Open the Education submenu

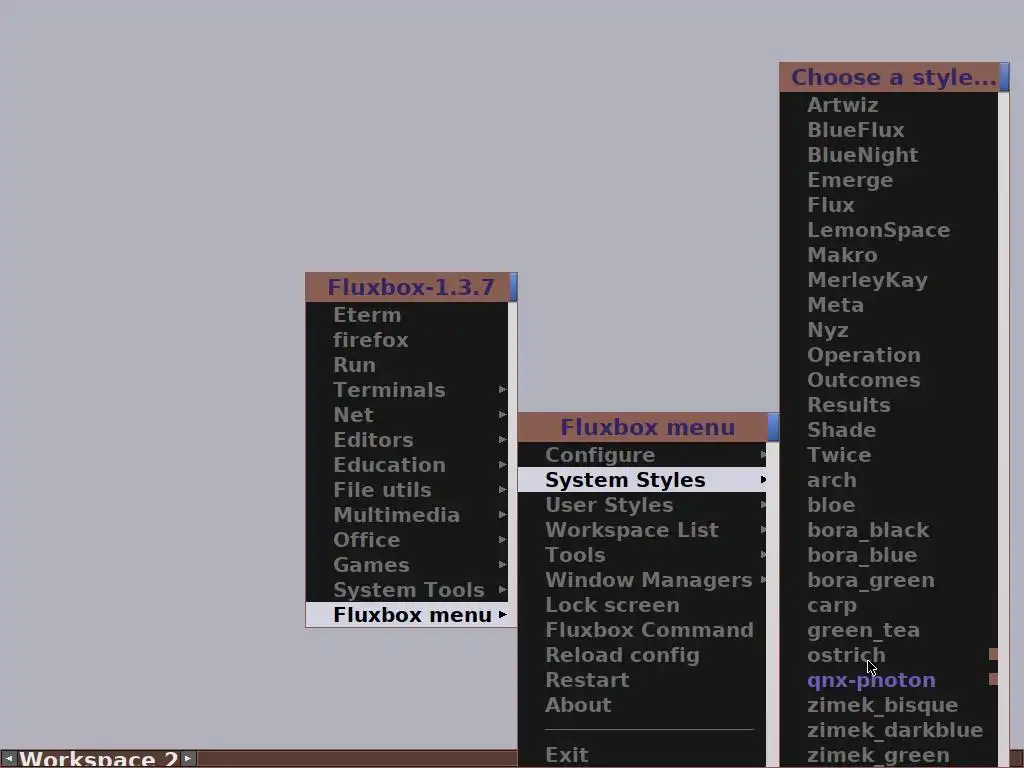point(407,464)
